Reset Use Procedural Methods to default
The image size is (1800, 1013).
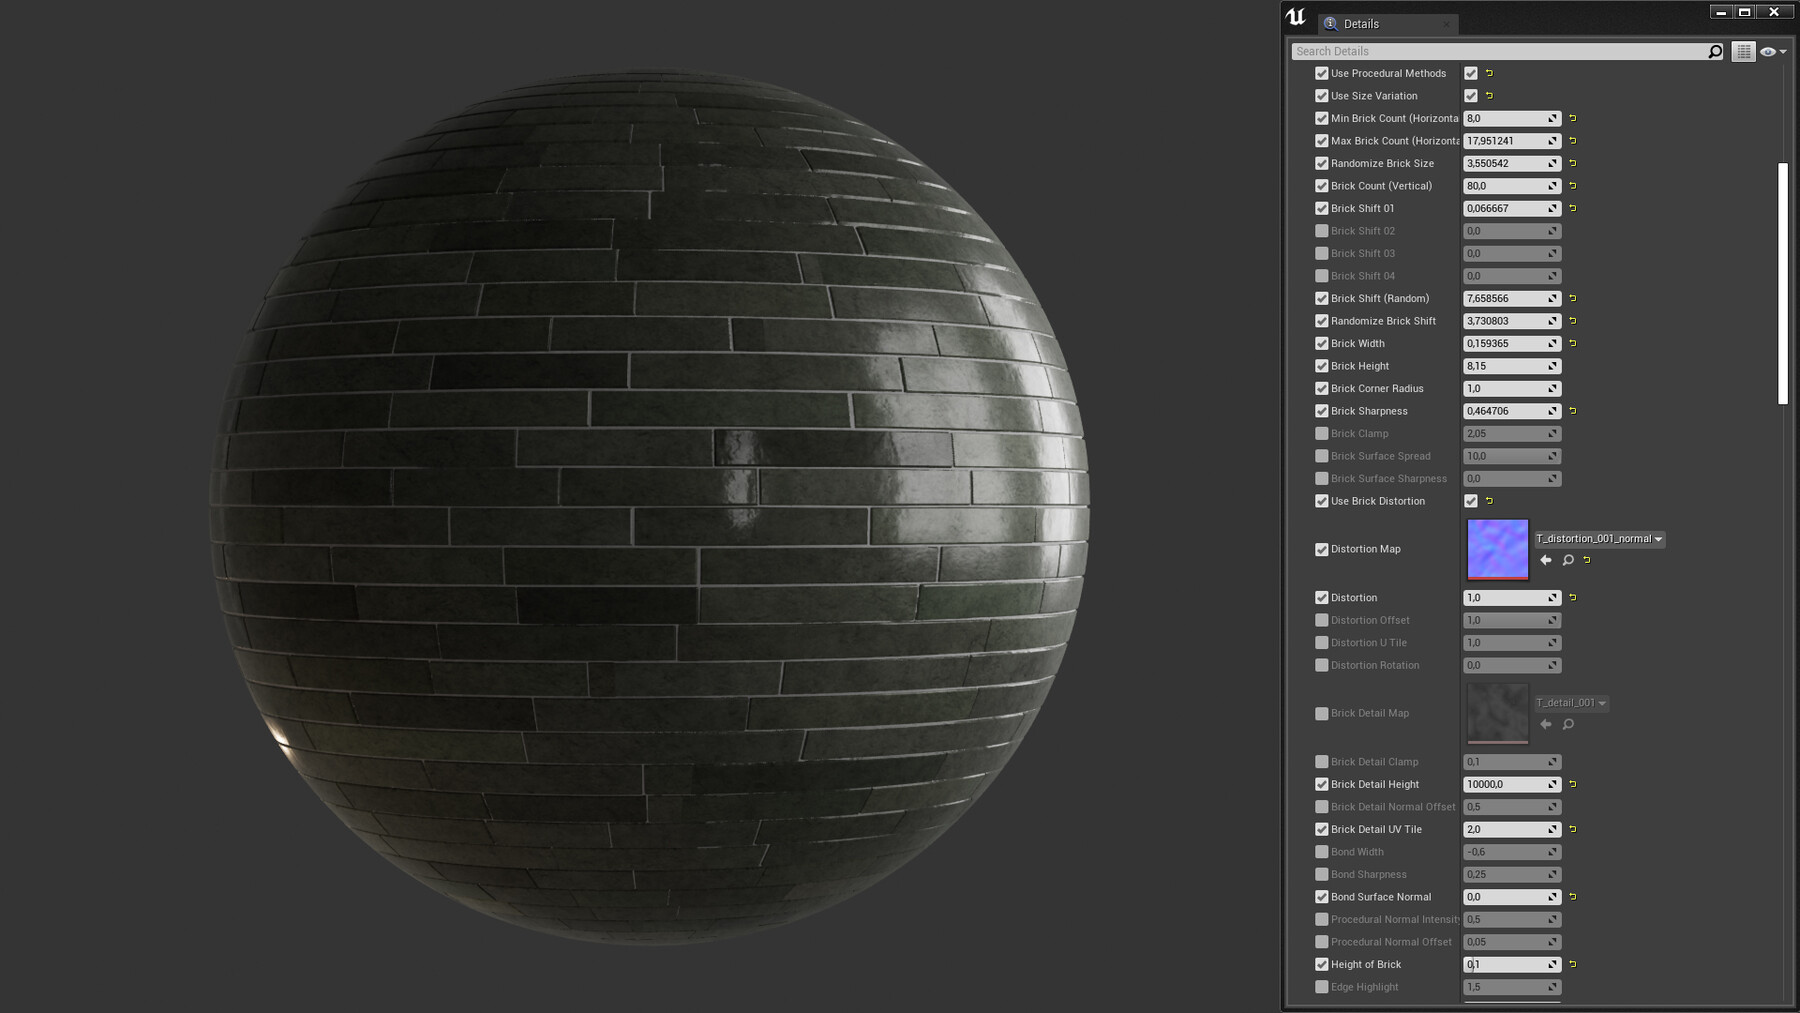point(1489,73)
